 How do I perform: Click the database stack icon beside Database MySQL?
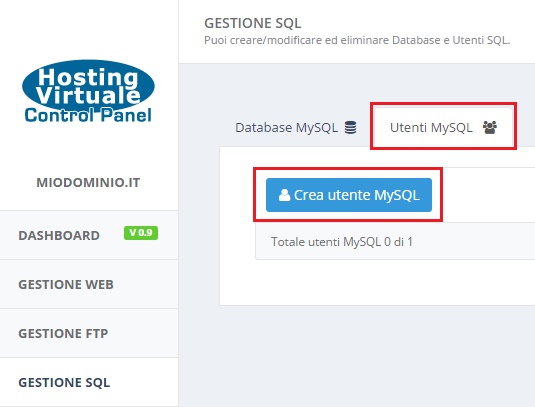350,128
